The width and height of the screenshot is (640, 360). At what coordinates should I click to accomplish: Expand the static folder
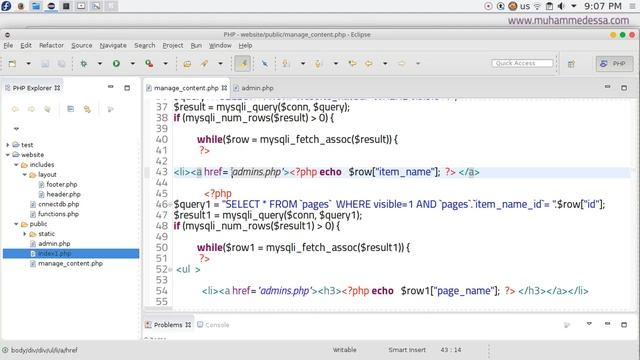point(24,234)
